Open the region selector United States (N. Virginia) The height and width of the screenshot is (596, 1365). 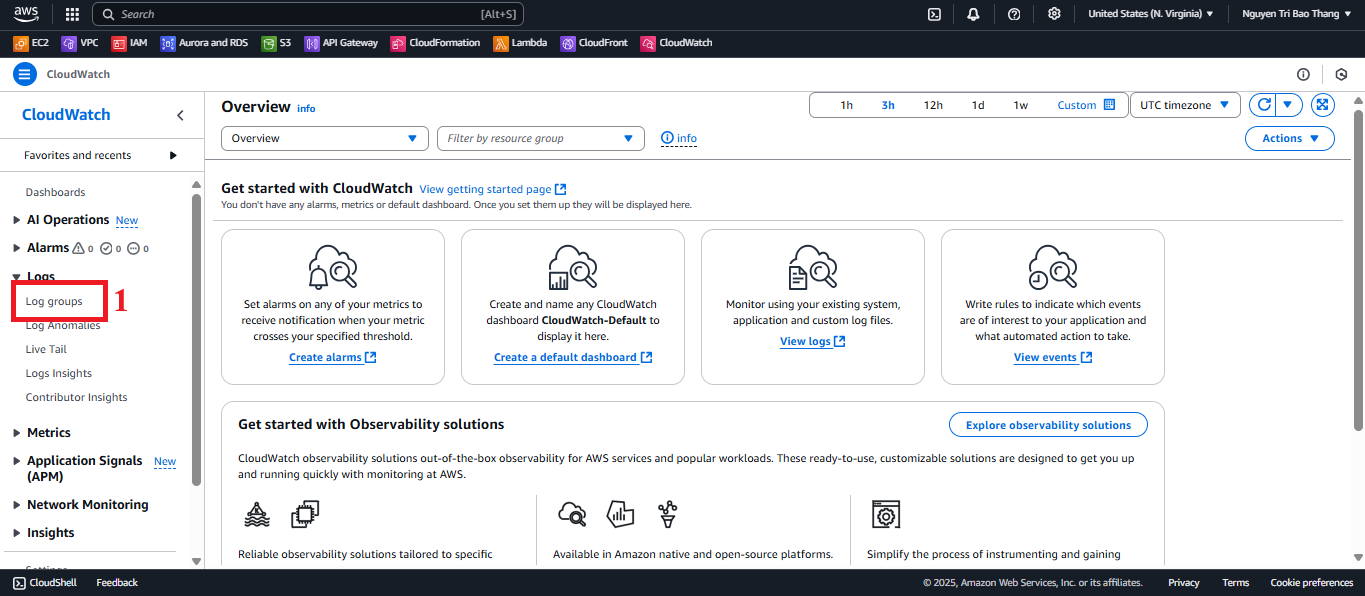[1151, 14]
